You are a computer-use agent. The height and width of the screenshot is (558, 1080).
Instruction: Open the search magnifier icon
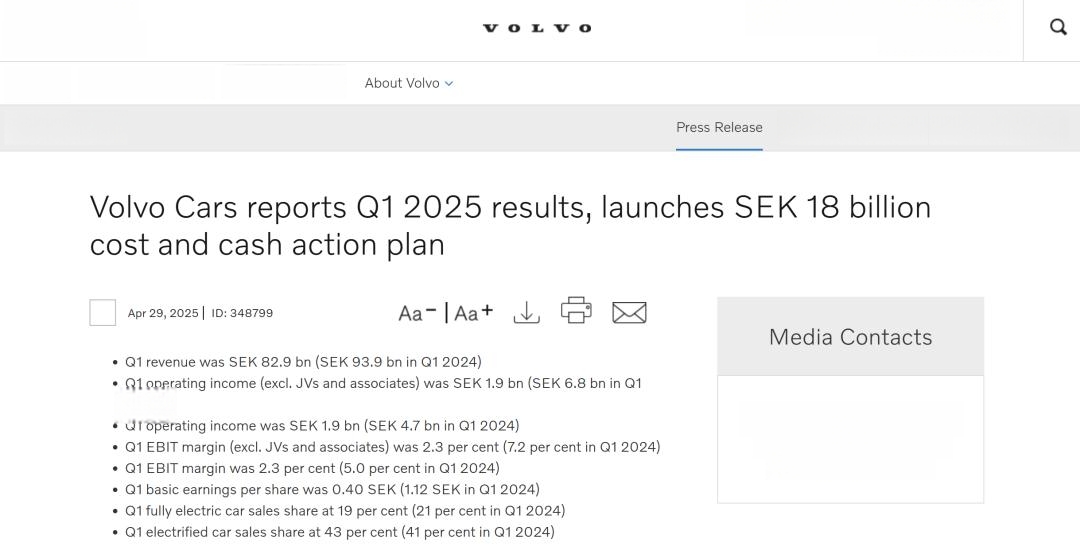click(x=1058, y=28)
